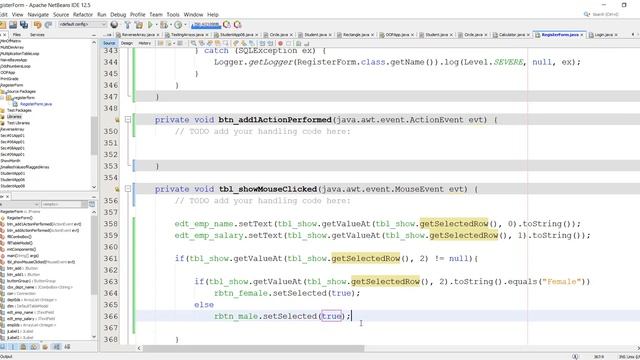Close the RegisterForm.java editor tab
The width and height of the screenshot is (640, 360).
click(x=582, y=35)
